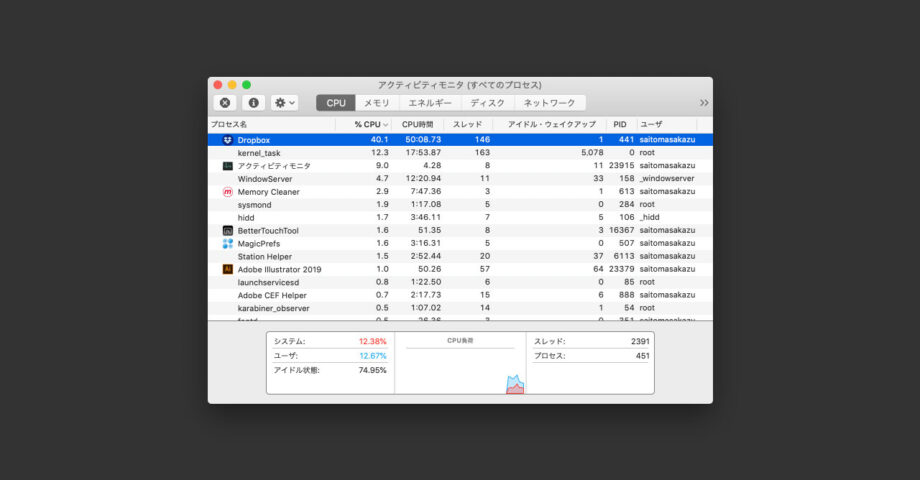Open the ディスク tab
Screen dimensions: 920x480
click(488, 103)
